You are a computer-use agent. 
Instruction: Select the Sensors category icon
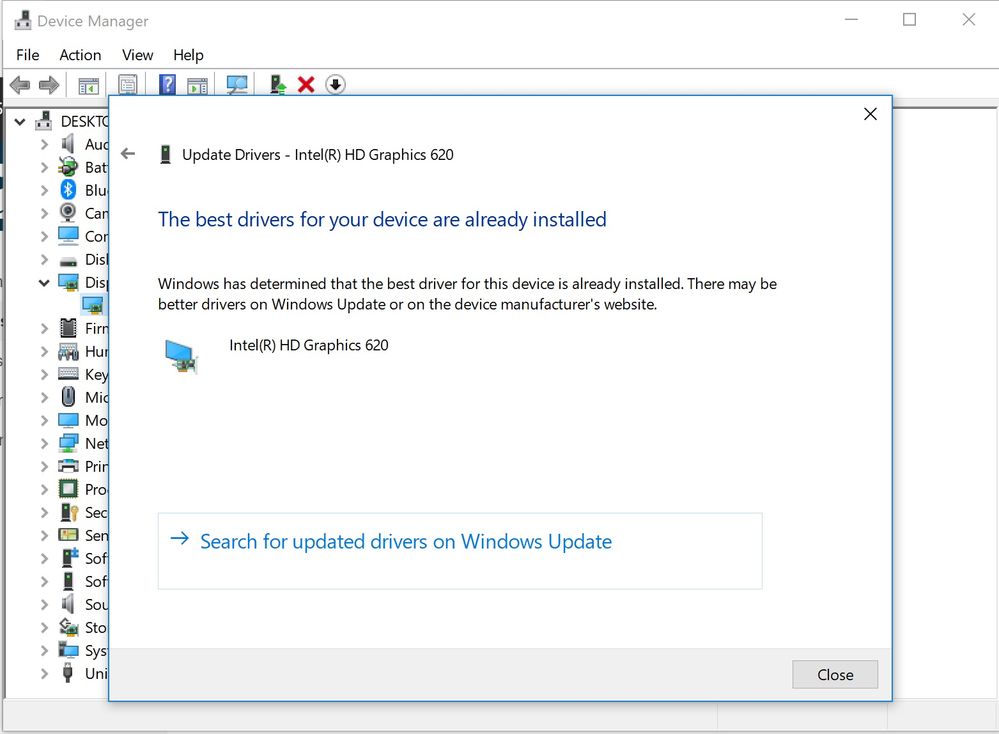pyautogui.click(x=68, y=535)
